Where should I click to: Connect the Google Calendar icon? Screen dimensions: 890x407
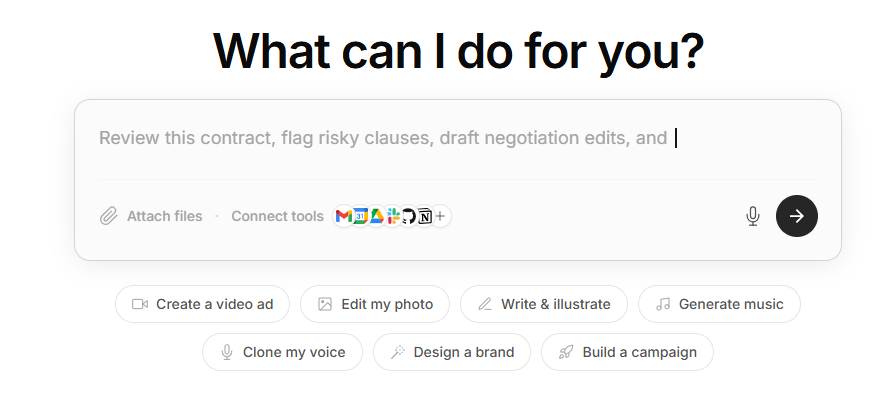(360, 216)
